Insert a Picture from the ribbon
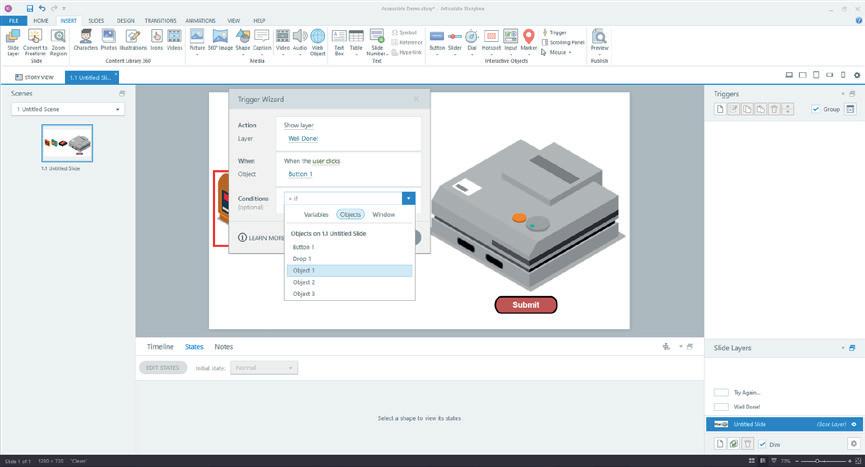The width and height of the screenshot is (865, 467). pyautogui.click(x=197, y=40)
